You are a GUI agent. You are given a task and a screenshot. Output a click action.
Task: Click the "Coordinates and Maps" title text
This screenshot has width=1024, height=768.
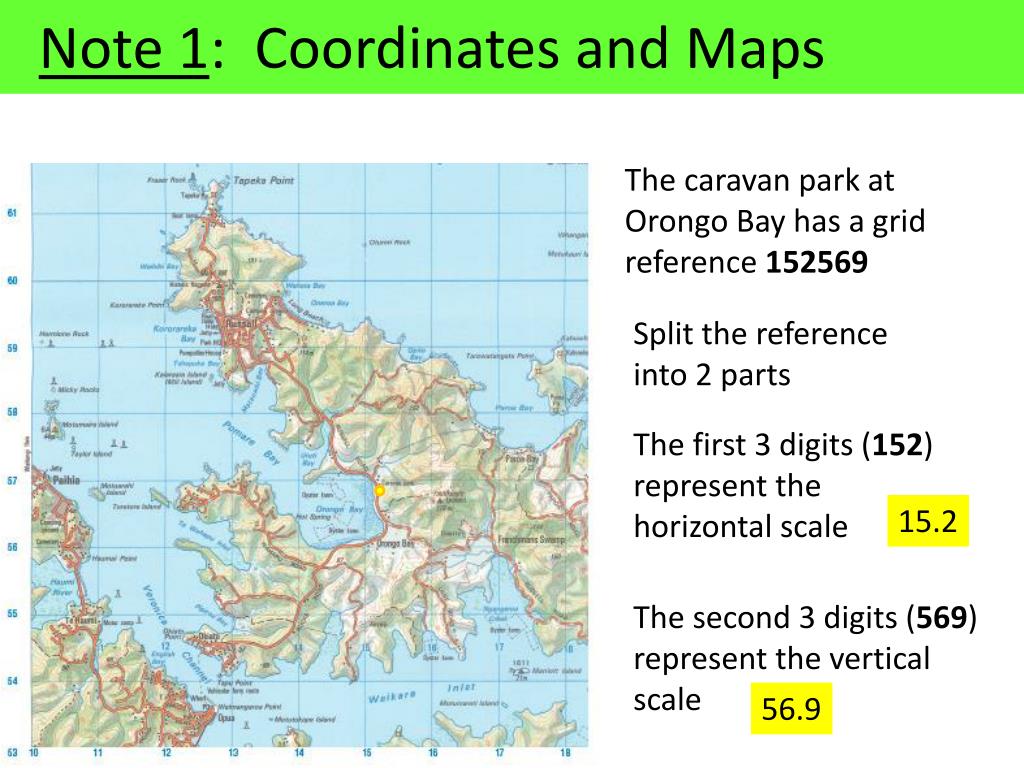[539, 50]
